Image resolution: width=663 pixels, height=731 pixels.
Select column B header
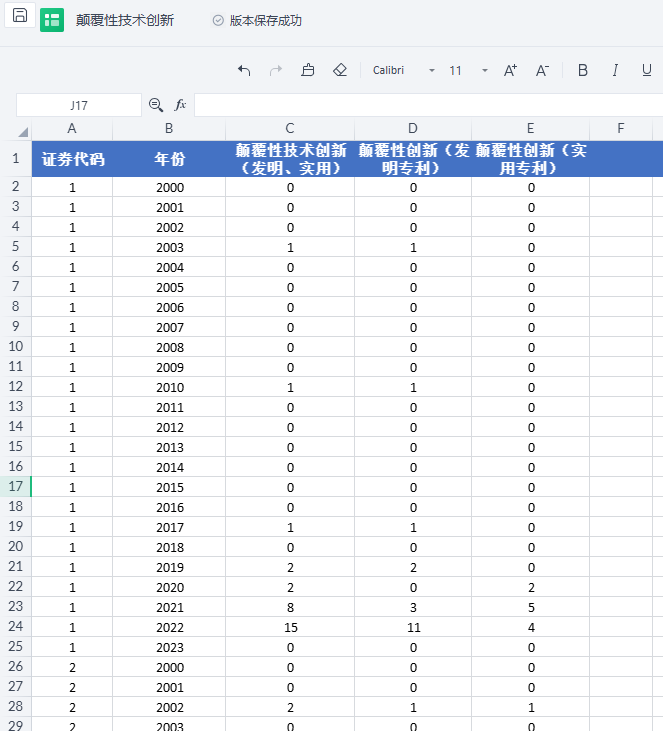click(x=169, y=128)
